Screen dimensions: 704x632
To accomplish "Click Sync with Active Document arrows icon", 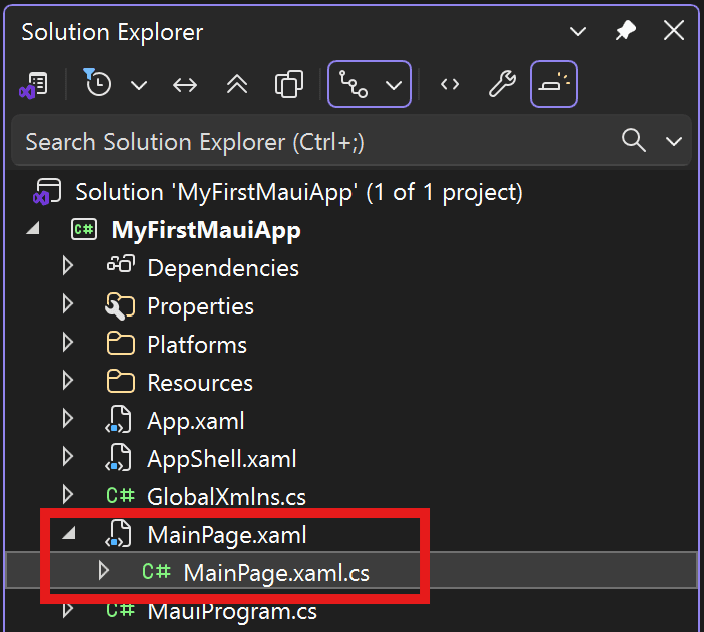I will (185, 84).
